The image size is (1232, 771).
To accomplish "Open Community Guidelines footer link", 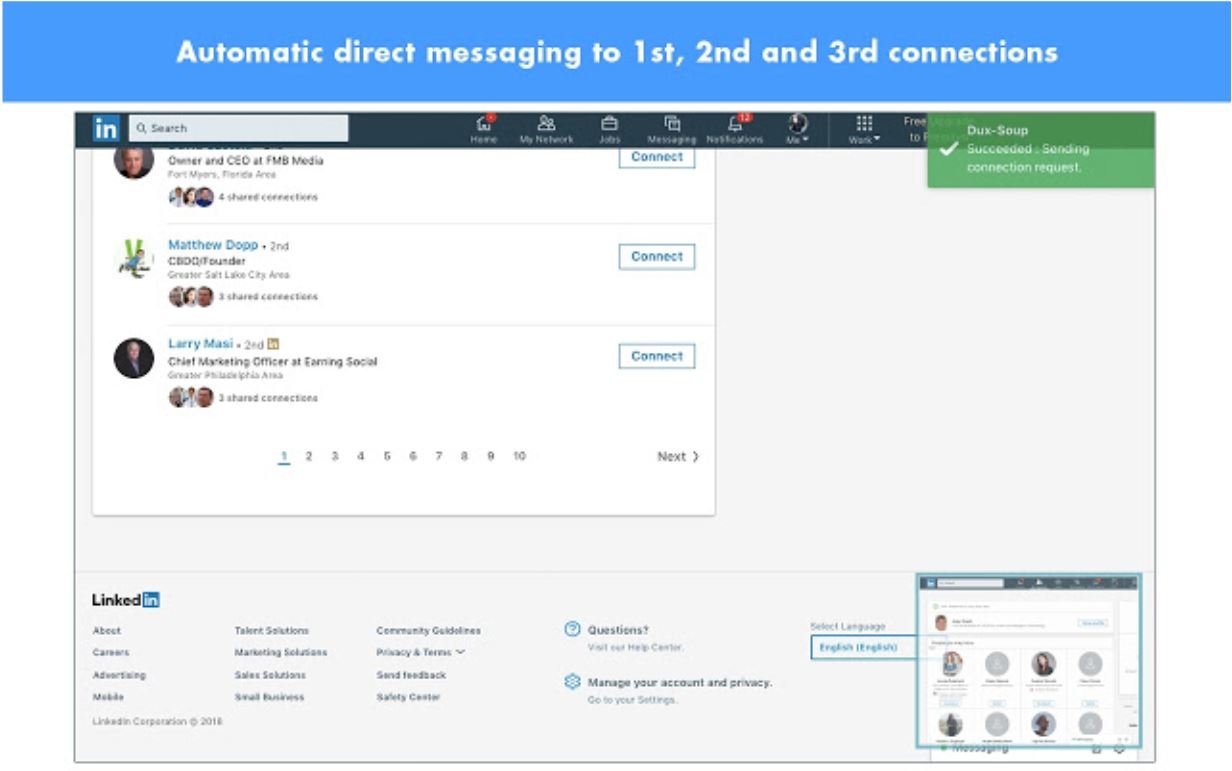I will 428,631.
